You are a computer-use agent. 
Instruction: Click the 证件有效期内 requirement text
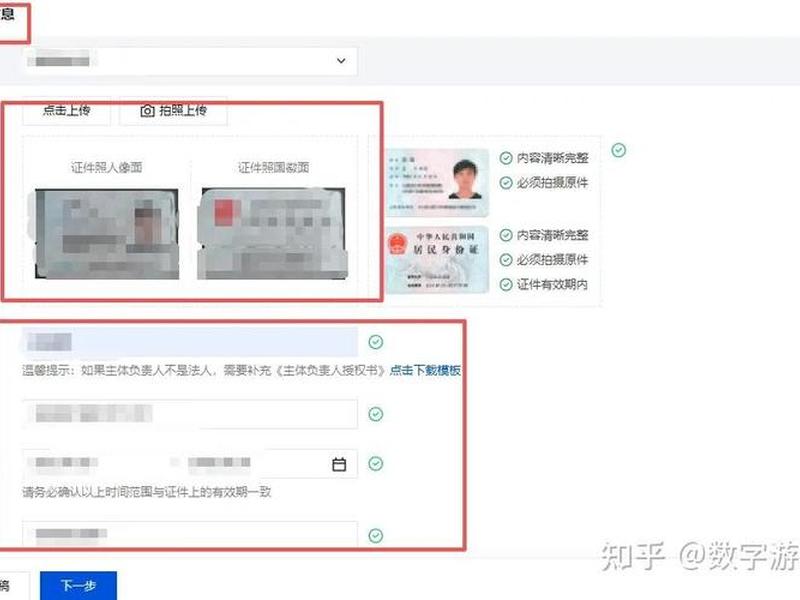coord(553,284)
